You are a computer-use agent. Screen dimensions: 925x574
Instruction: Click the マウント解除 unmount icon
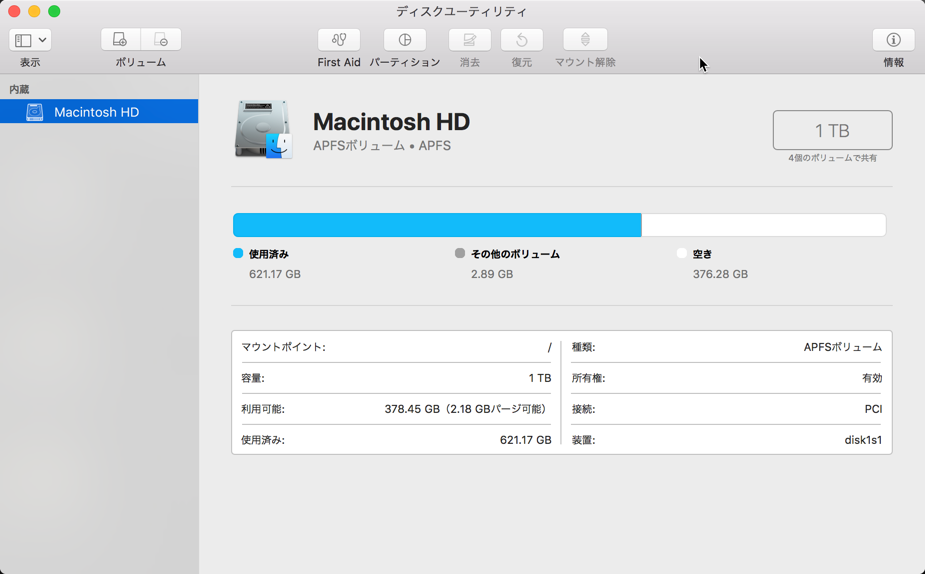point(585,40)
